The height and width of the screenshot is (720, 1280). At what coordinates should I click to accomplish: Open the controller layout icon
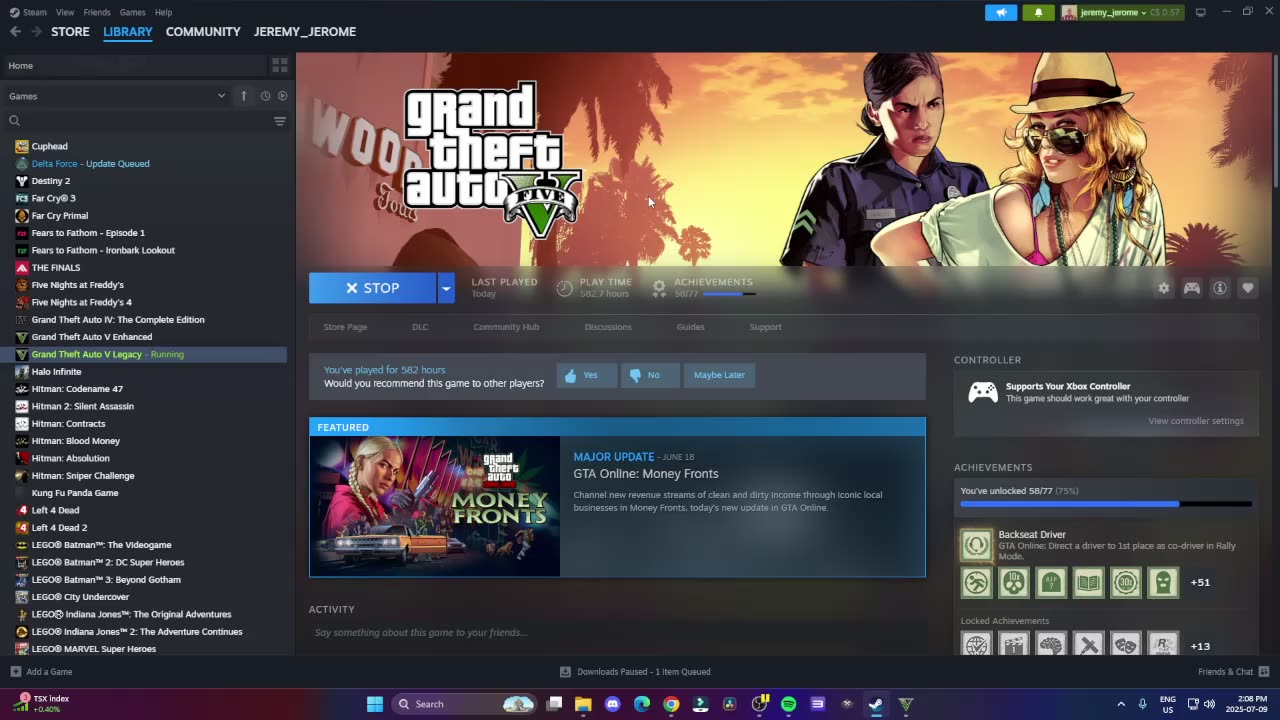coord(1192,288)
